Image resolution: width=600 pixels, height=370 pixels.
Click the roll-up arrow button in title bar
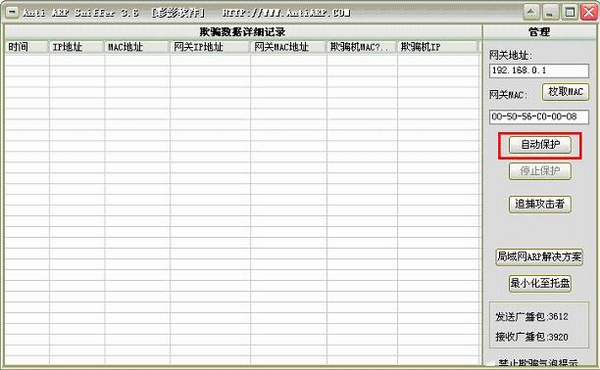point(531,12)
